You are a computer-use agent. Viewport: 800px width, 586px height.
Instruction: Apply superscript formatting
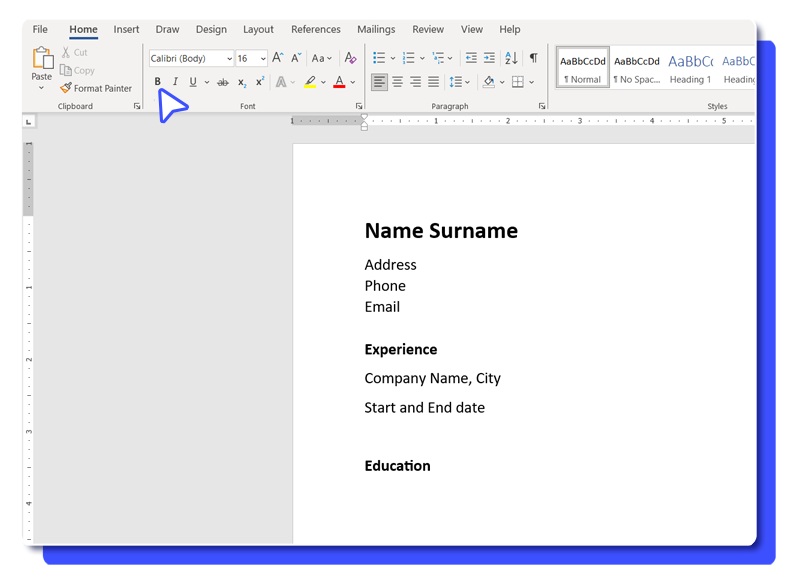point(260,82)
